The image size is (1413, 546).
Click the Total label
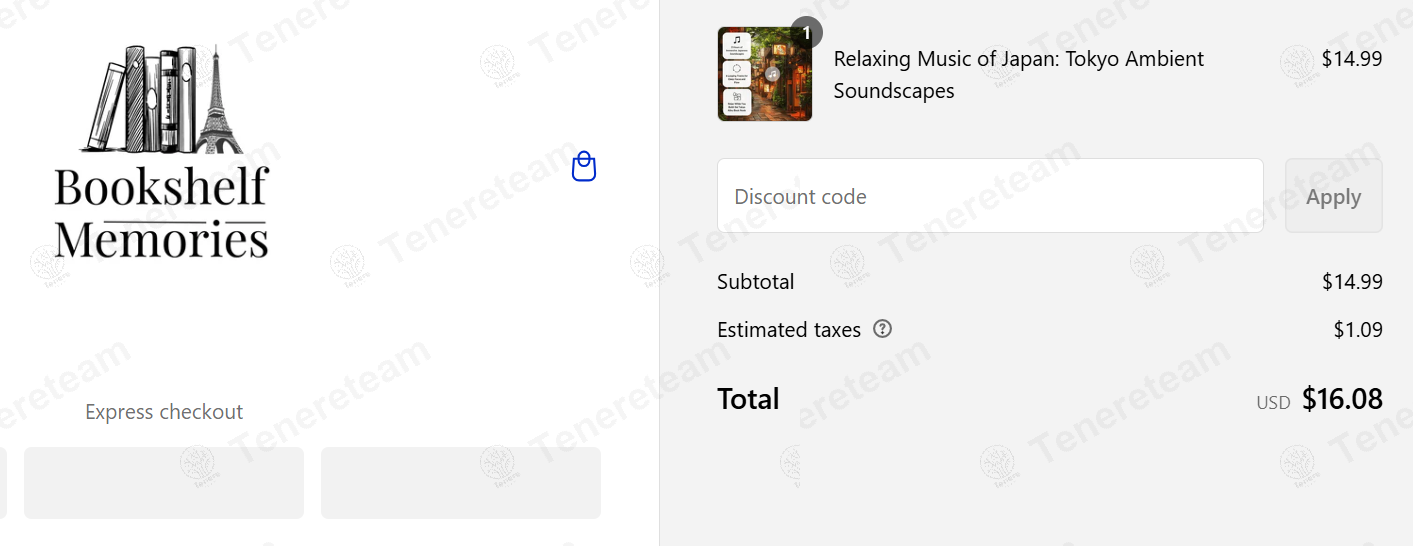[x=748, y=399]
